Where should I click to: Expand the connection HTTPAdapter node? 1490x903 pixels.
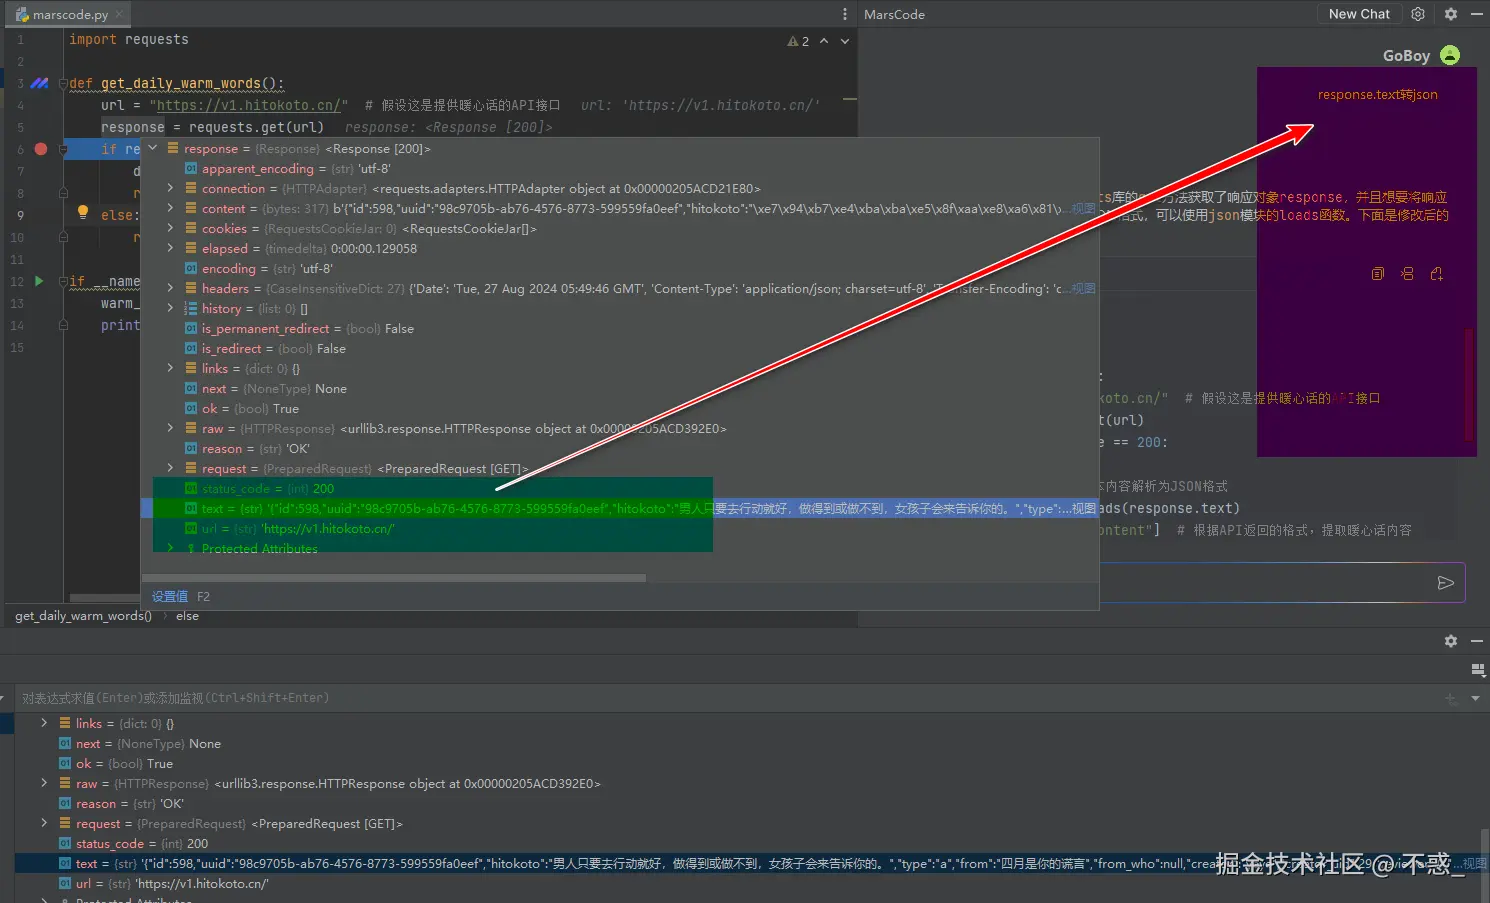point(170,188)
